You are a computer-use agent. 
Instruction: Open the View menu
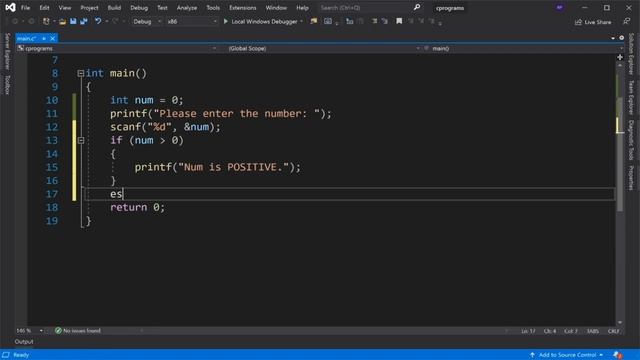coord(64,8)
